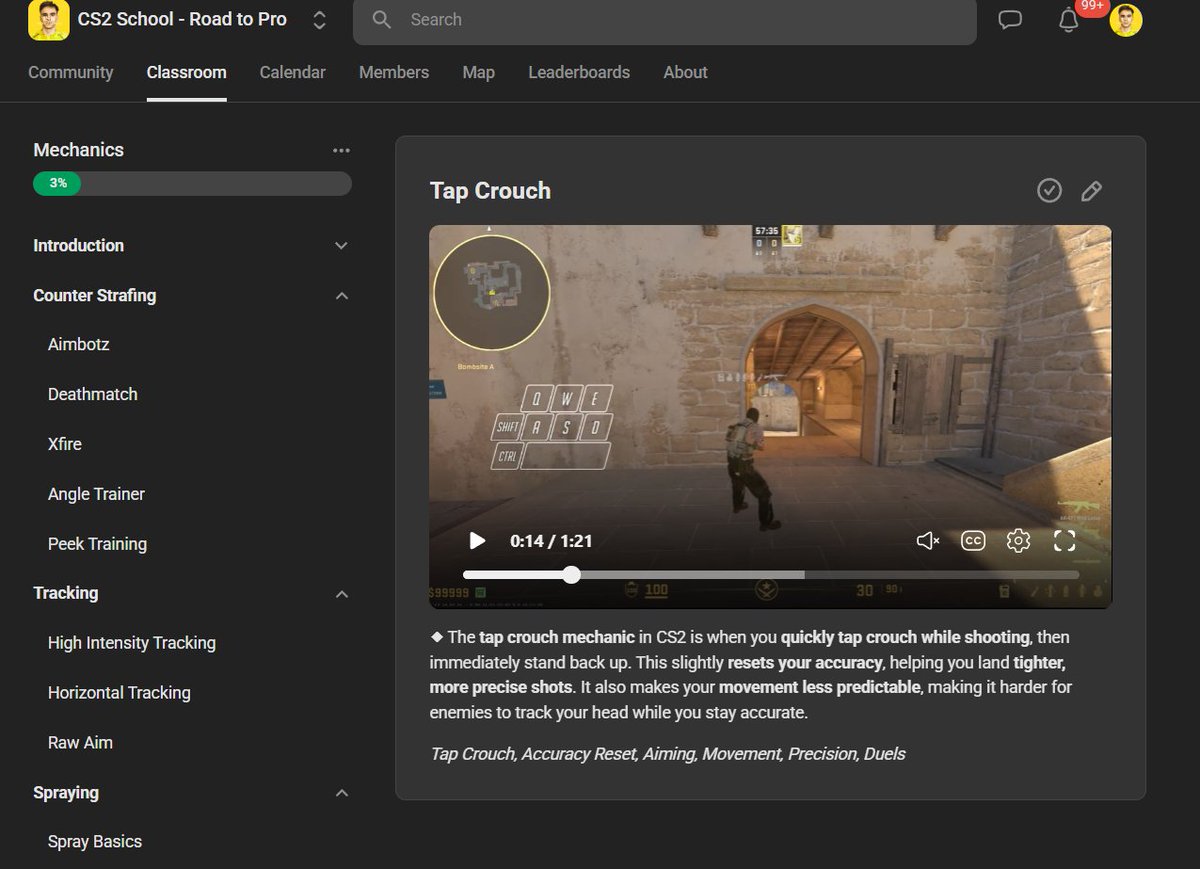
Task: Open the Peek Training lesson
Action: [x=97, y=544]
